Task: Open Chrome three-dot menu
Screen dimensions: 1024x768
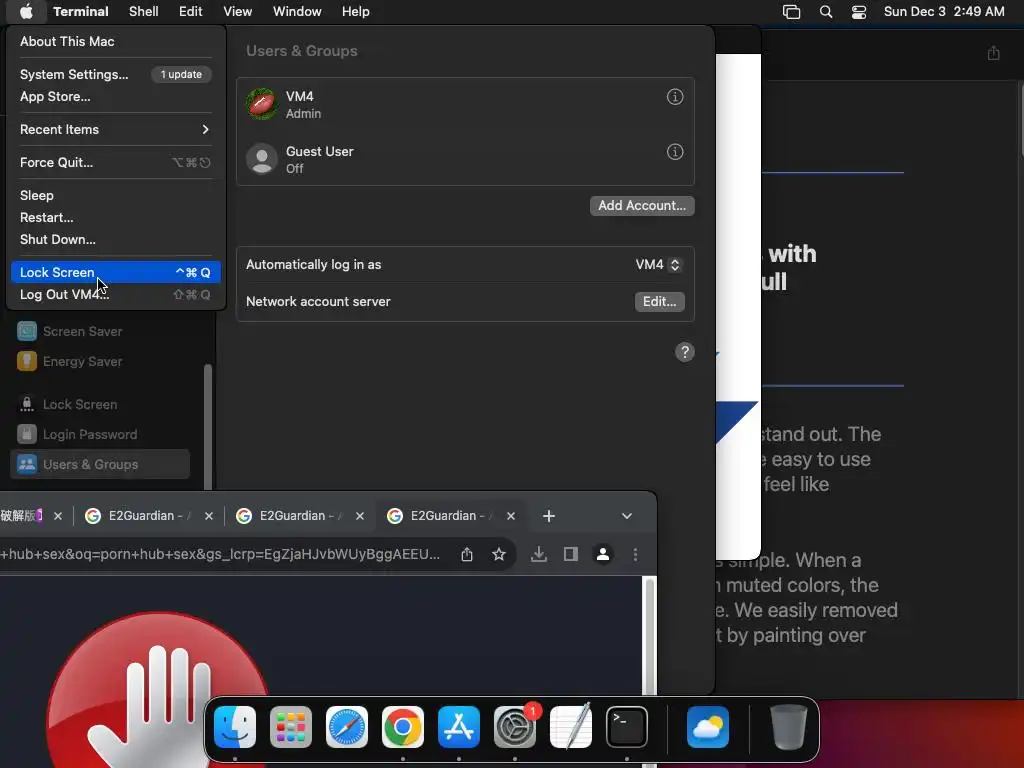Action: click(x=635, y=554)
